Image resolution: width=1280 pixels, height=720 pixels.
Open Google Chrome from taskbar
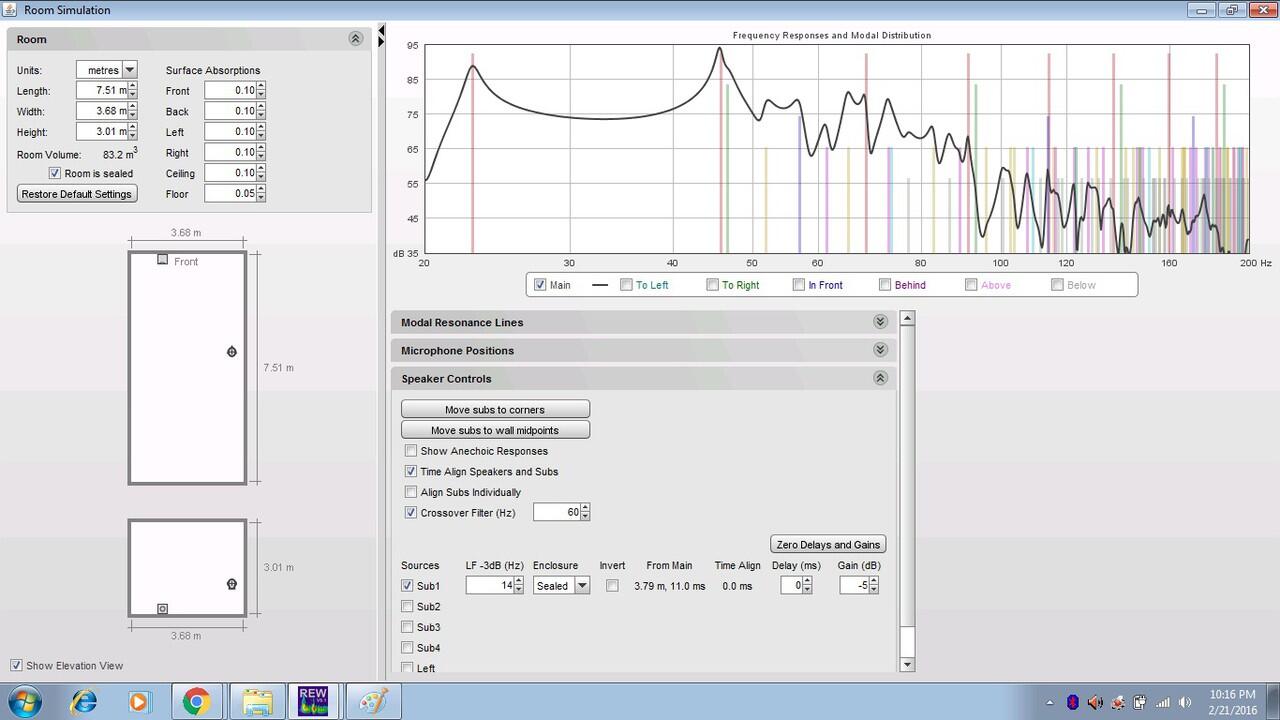(197, 702)
